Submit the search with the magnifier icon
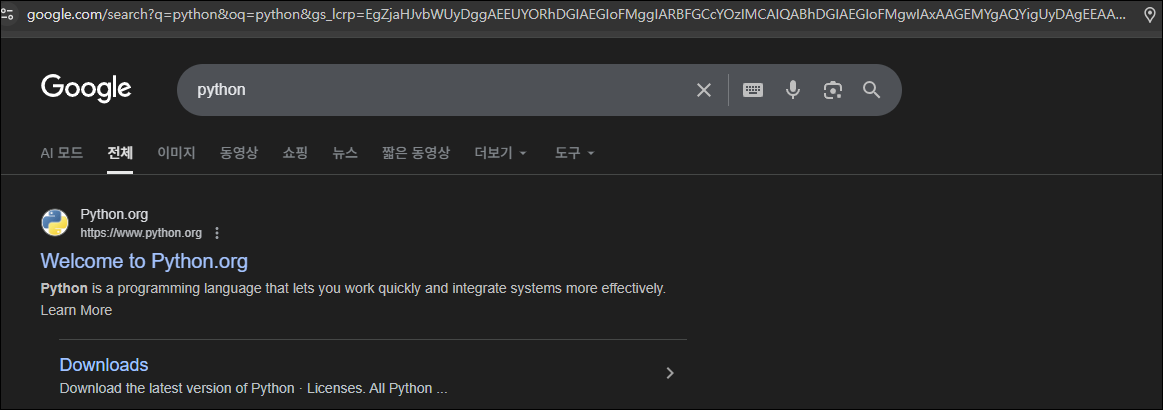Image resolution: width=1163 pixels, height=410 pixels. (872, 90)
